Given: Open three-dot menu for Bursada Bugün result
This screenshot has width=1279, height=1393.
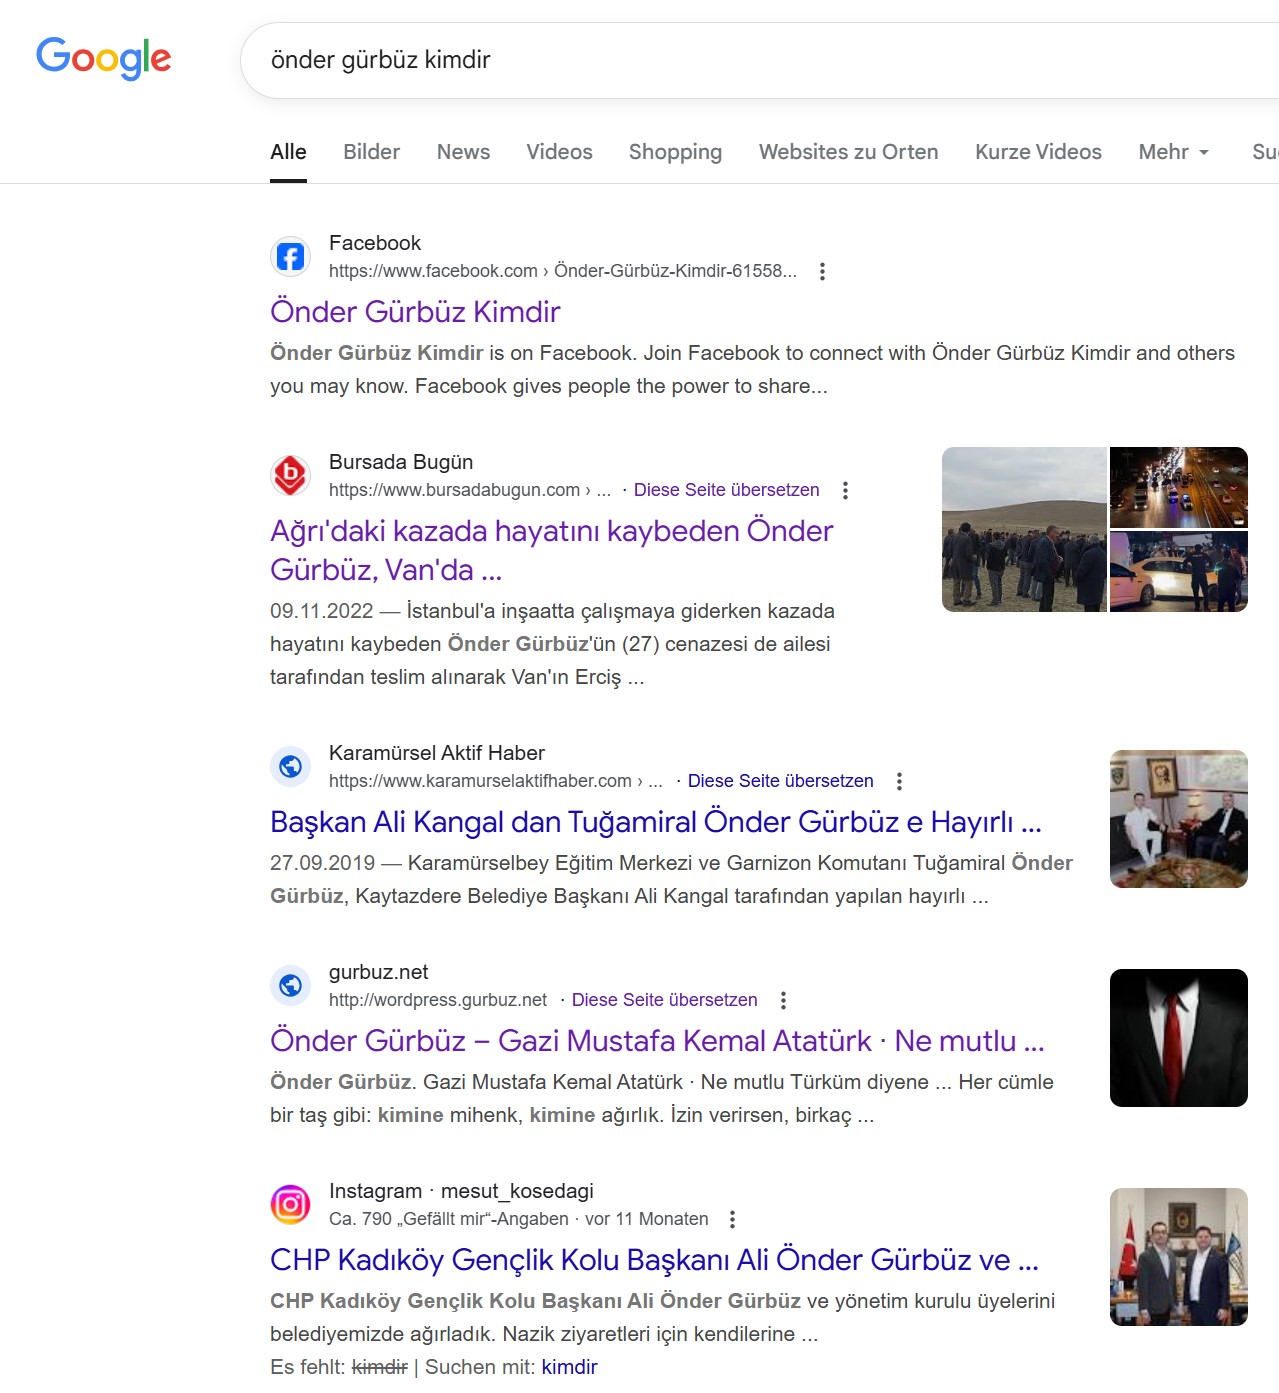Looking at the screenshot, I should (845, 490).
